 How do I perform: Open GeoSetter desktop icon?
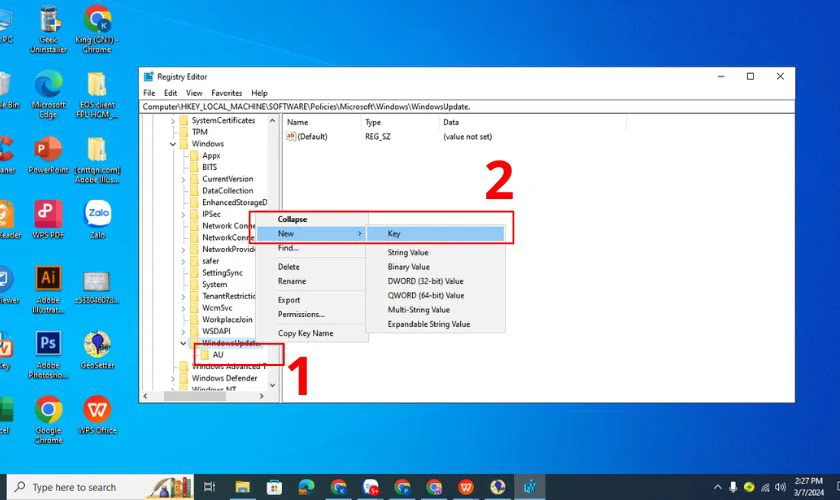pos(97,350)
